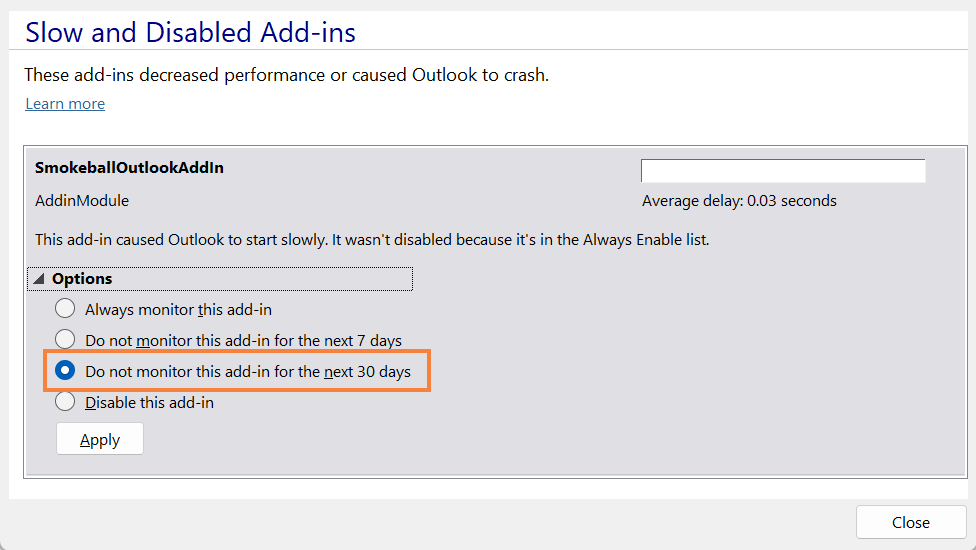
Task: Click the Average delay 0.03 seconds text
Action: [739, 201]
